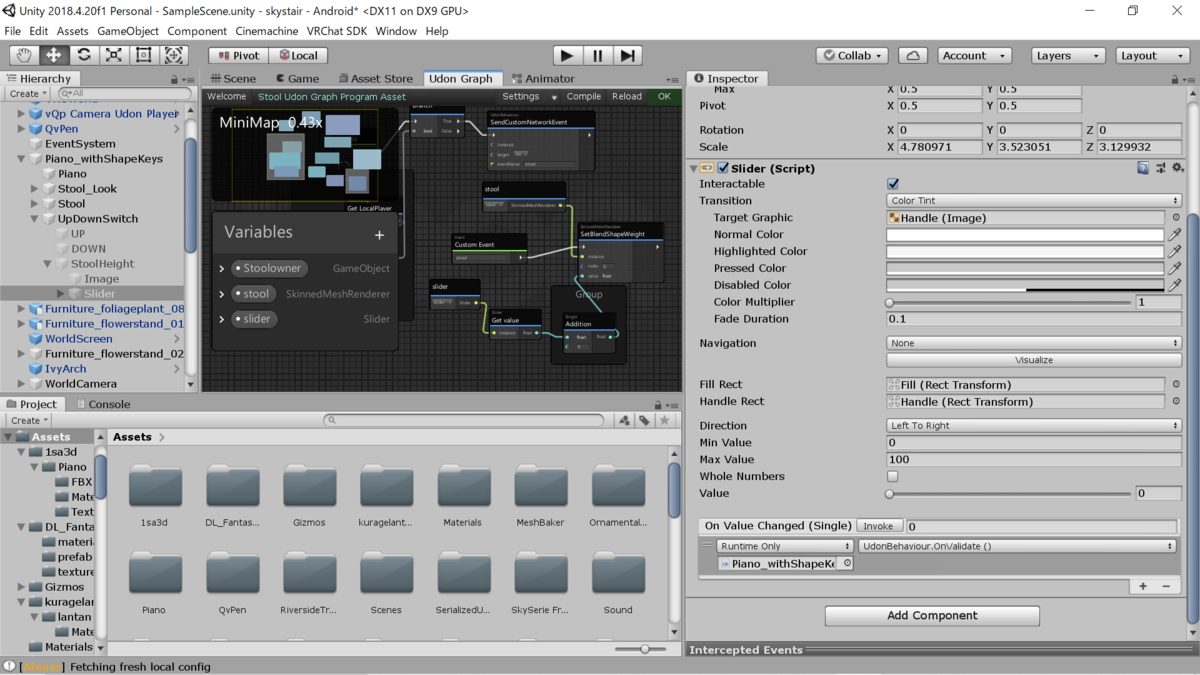Open Slider component gear settings menu
This screenshot has height=675, width=1200.
coord(1177,168)
